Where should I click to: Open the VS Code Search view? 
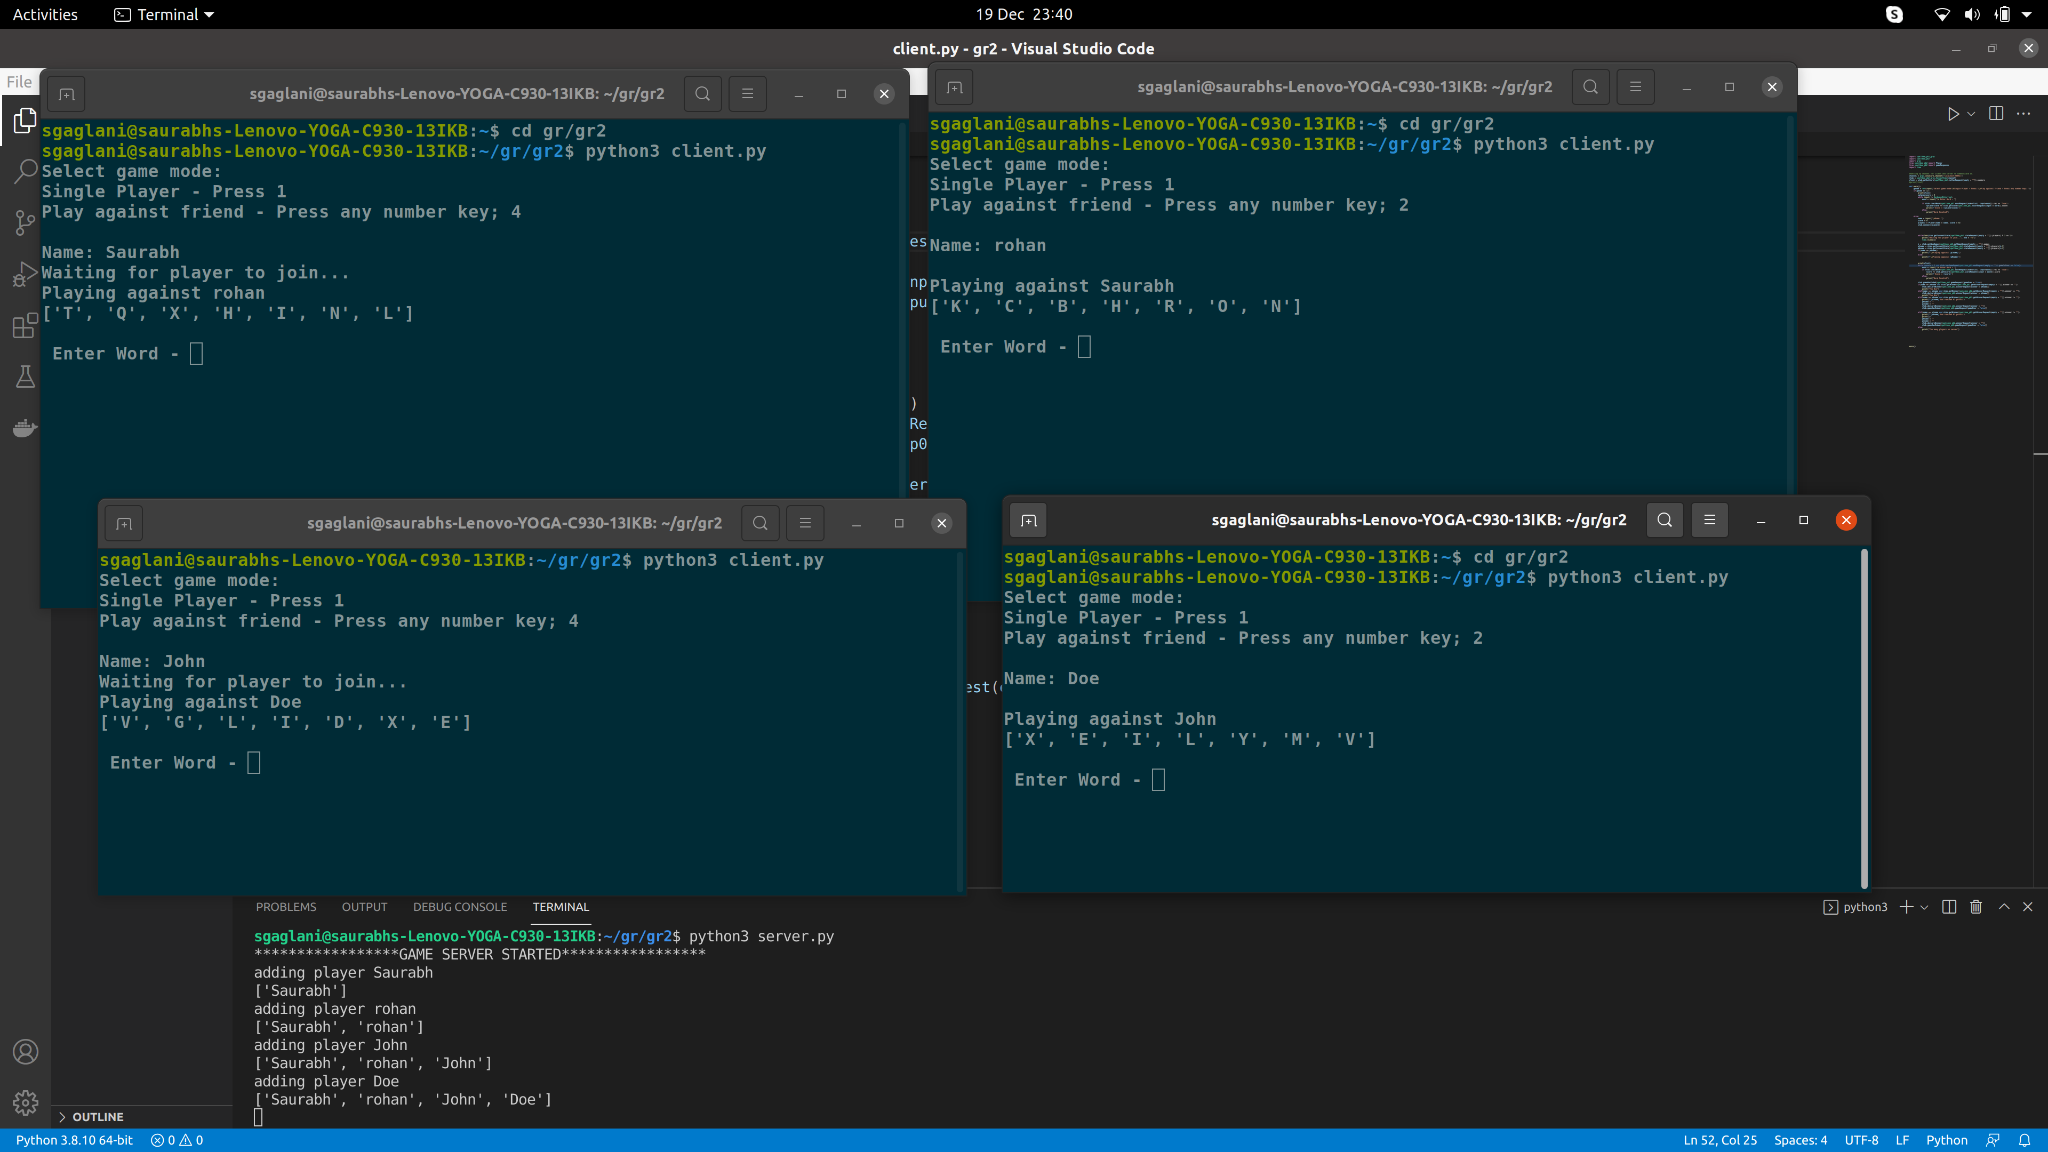[x=25, y=172]
